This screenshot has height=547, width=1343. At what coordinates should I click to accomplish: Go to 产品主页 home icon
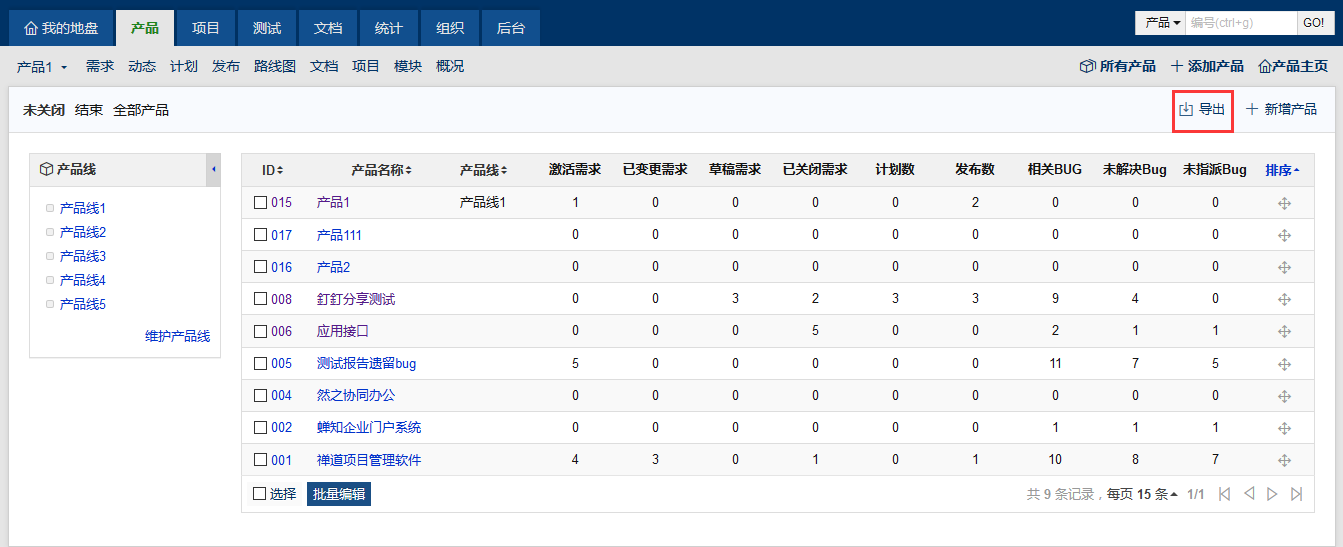pyautogui.click(x=1265, y=66)
